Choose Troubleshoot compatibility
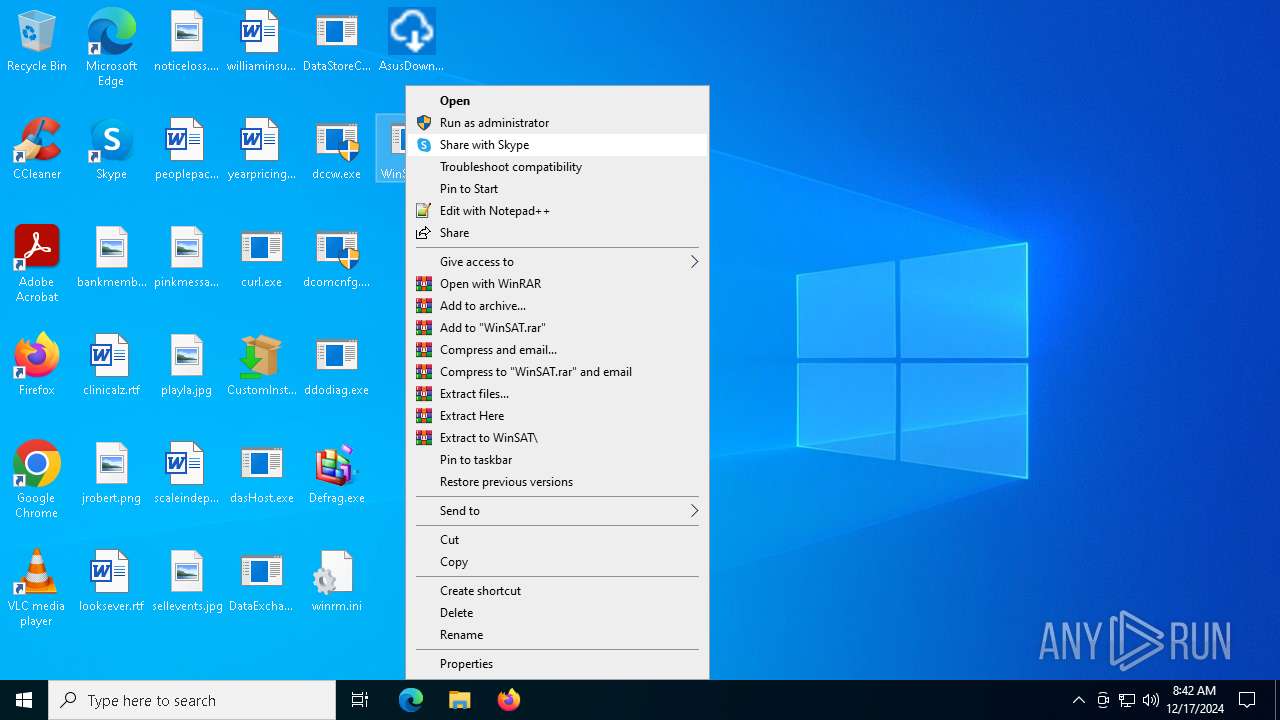1280x720 pixels. click(557, 167)
